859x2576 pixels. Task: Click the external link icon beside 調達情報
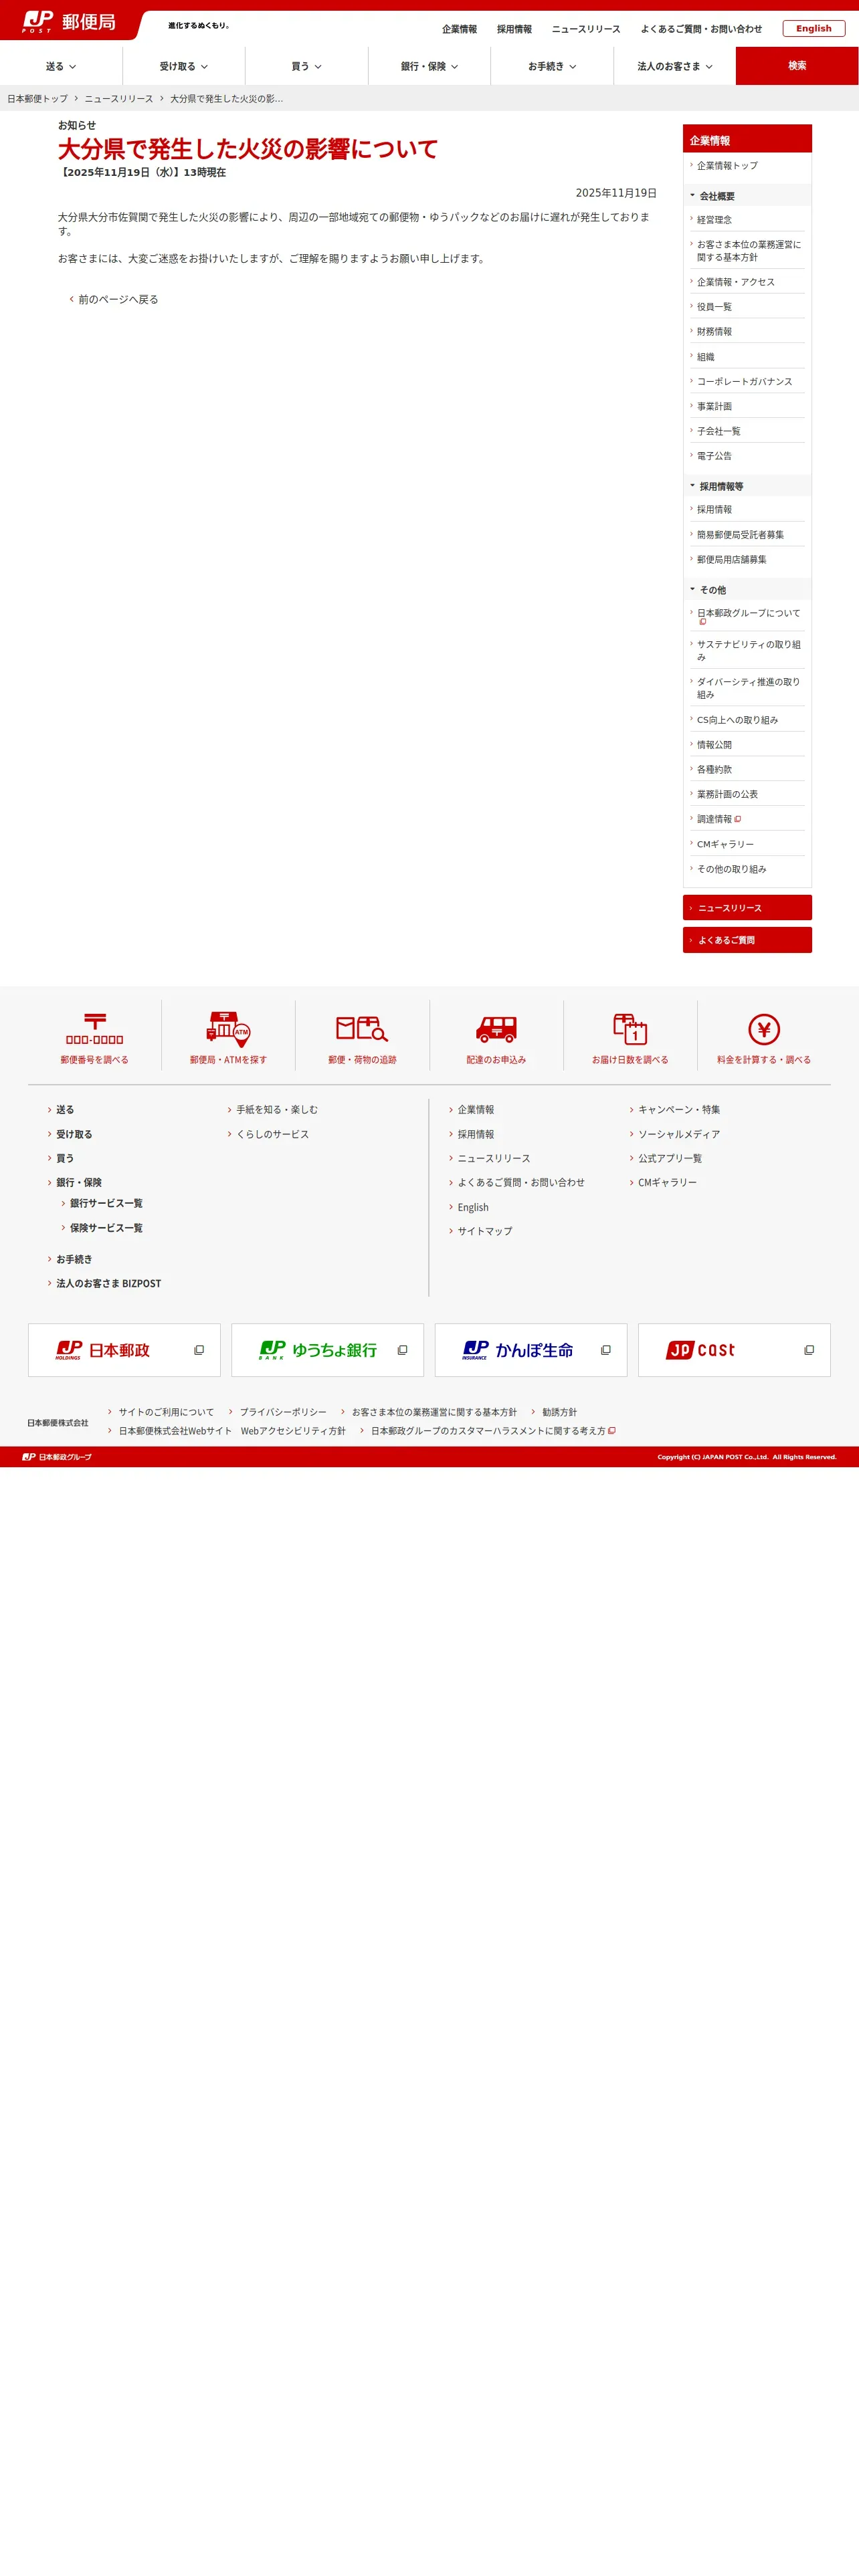pyautogui.click(x=738, y=819)
